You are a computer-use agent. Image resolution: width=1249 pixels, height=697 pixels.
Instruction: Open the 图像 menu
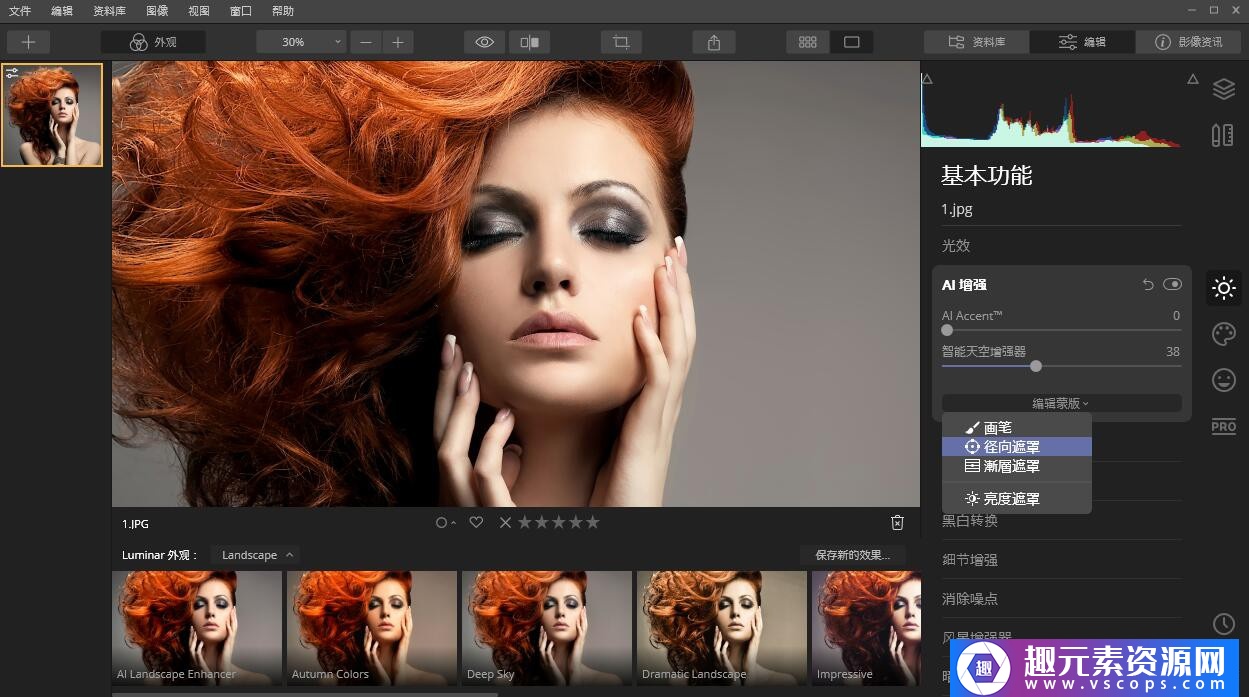157,11
